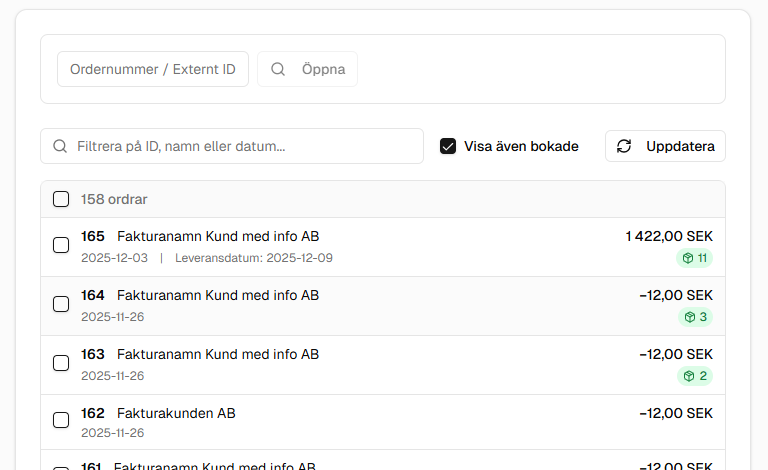
Task: Click the magnifier icon in the filter field
Action: click(x=60, y=146)
